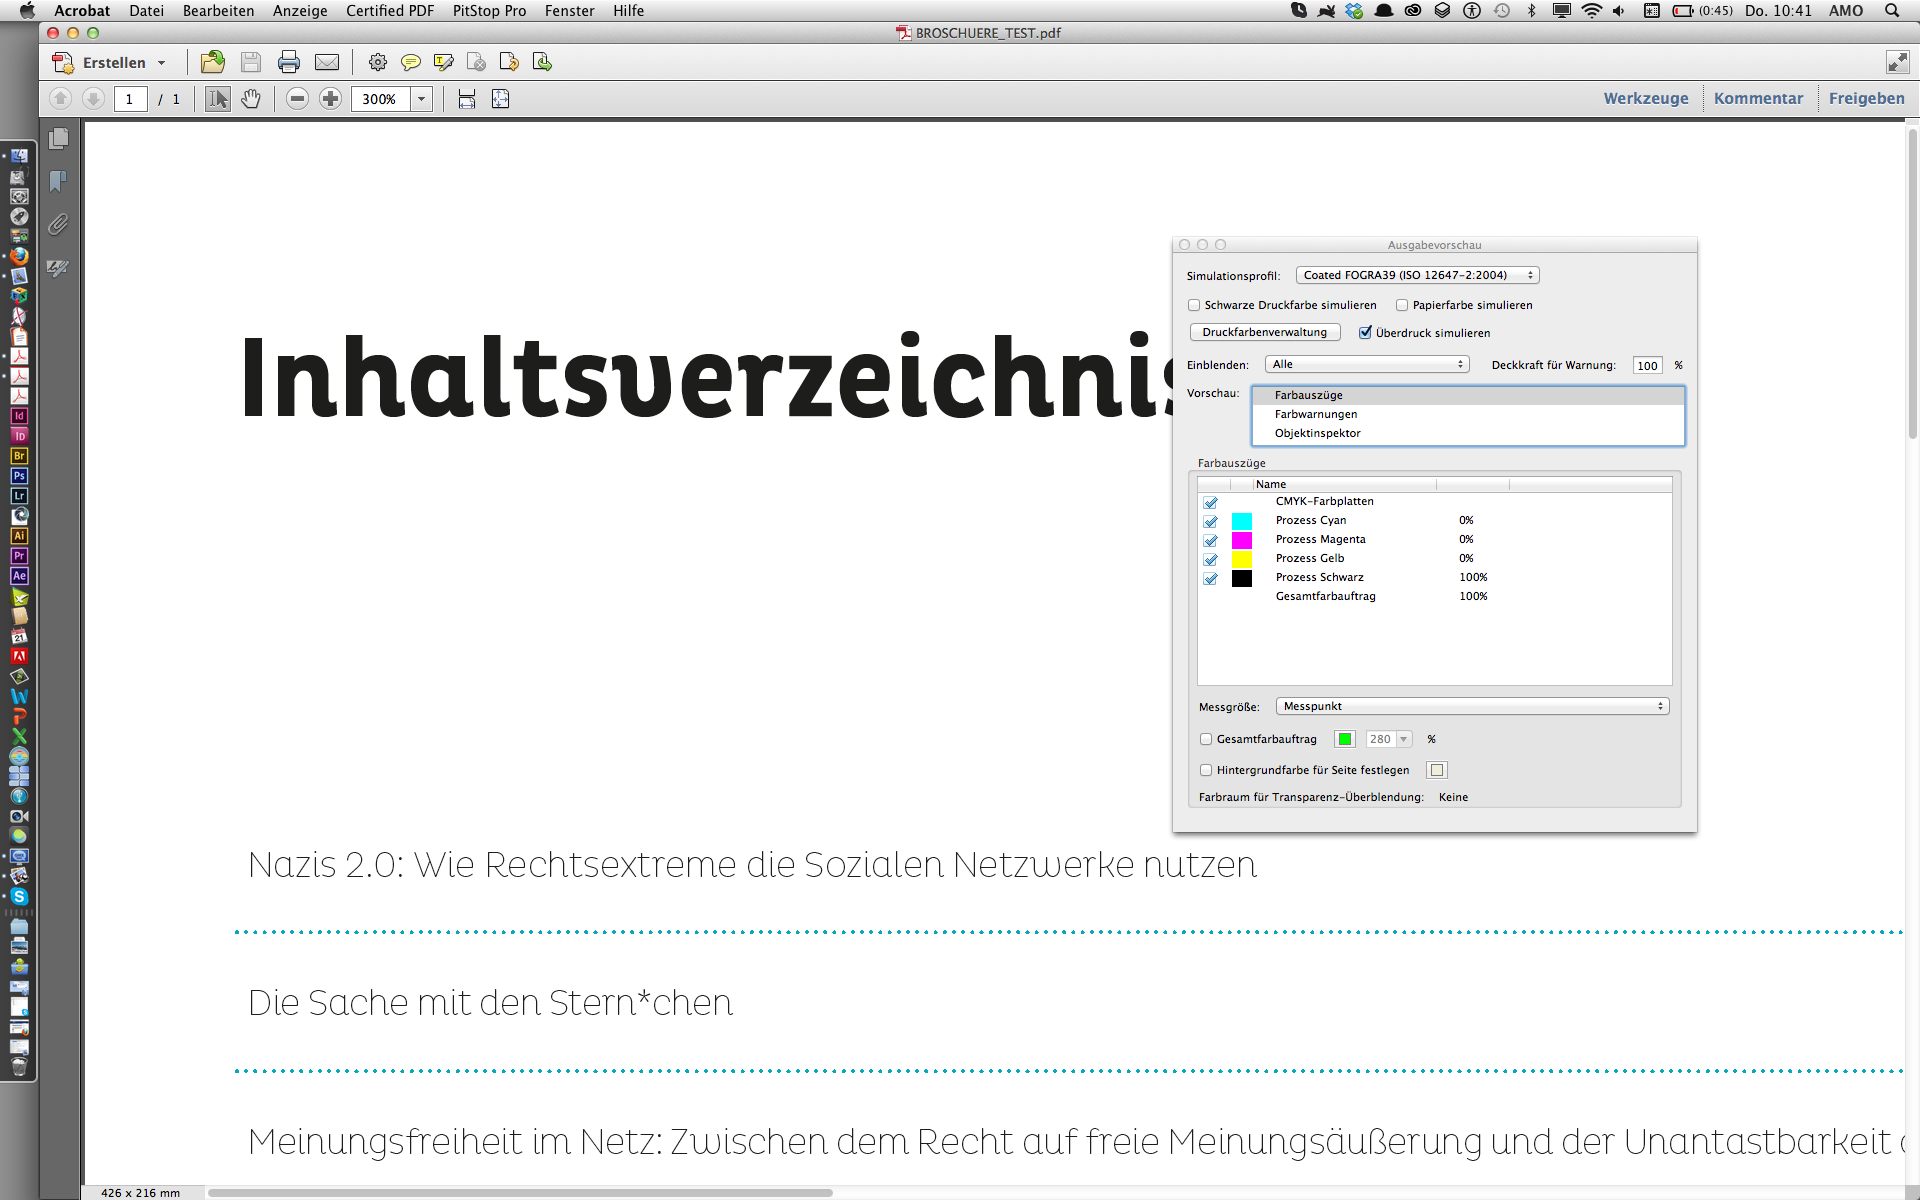This screenshot has width=1920, height=1200.
Task: Open Messgröße Messpunkt dropdown
Action: pyautogui.click(x=1472, y=706)
